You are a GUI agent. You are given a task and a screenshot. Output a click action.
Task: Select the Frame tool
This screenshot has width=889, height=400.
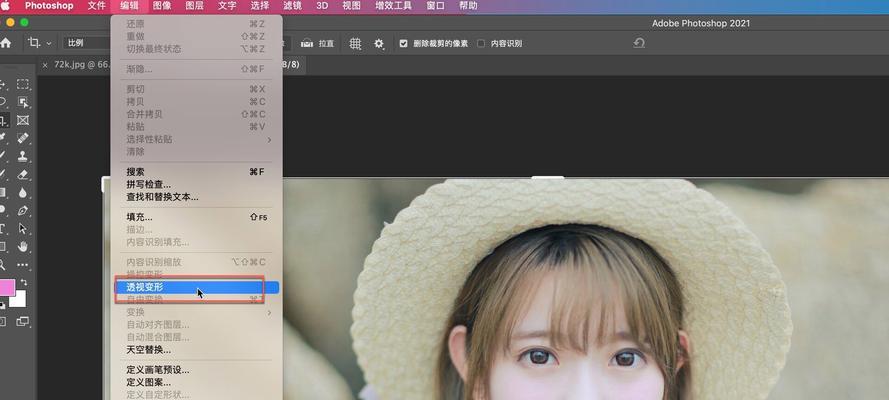(23, 120)
